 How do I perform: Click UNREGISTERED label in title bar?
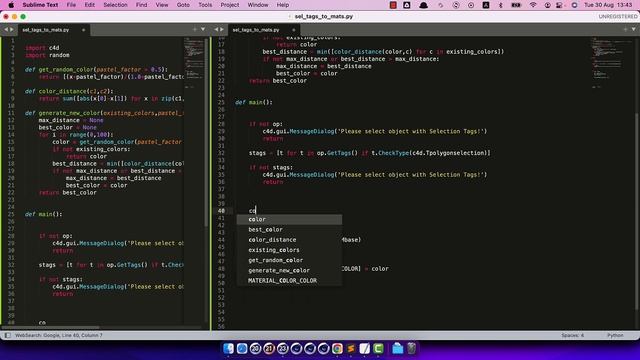tap(618, 17)
